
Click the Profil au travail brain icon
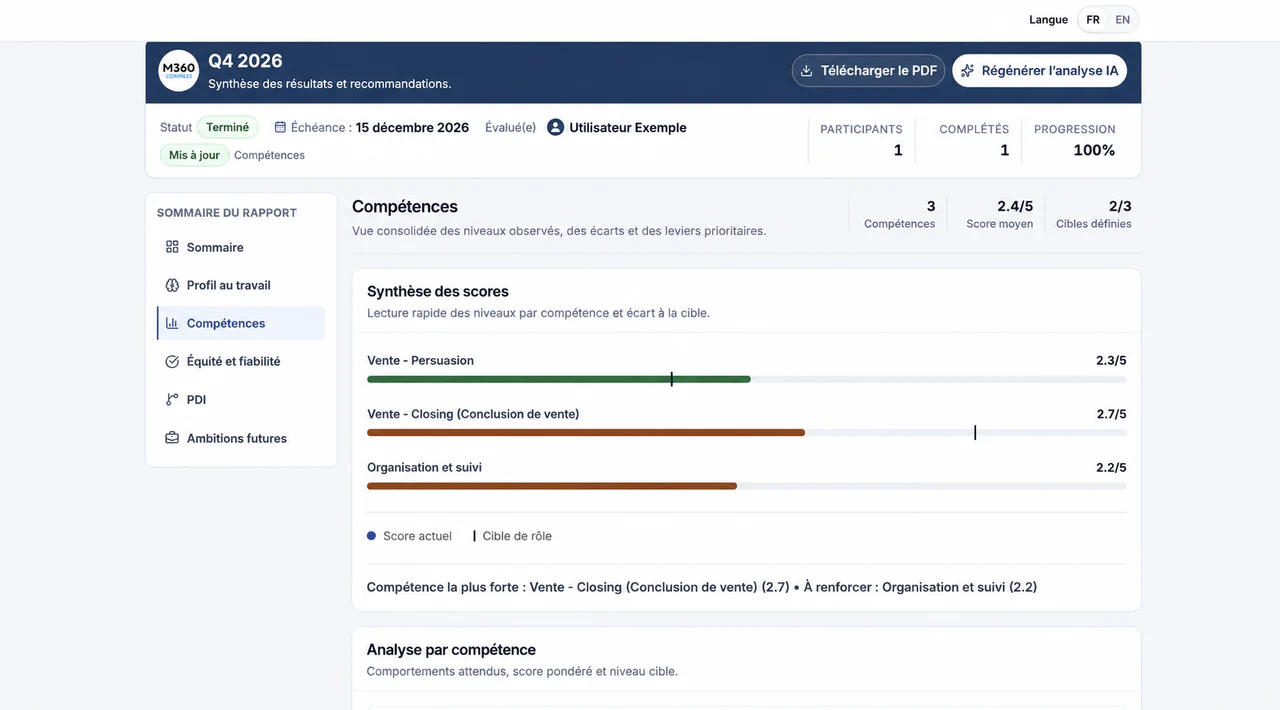172,285
